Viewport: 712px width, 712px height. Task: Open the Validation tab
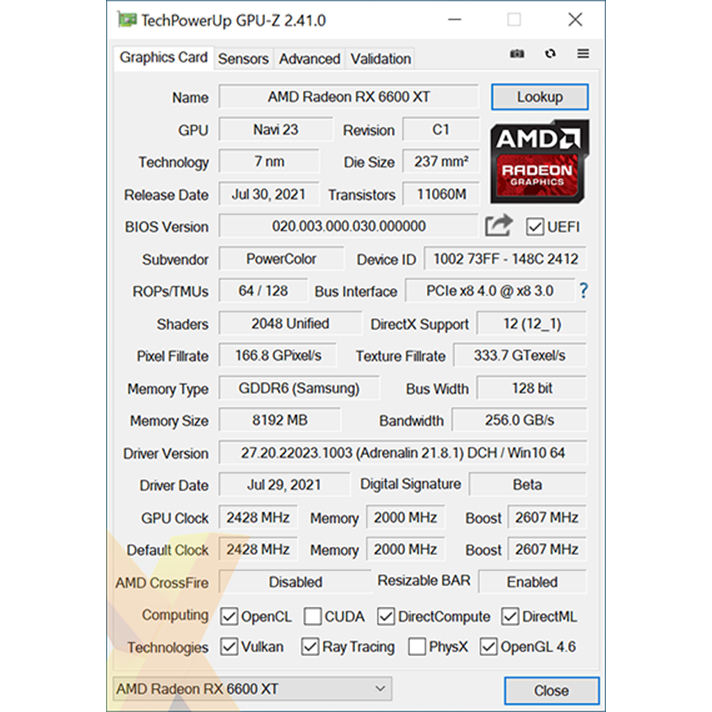click(380, 59)
